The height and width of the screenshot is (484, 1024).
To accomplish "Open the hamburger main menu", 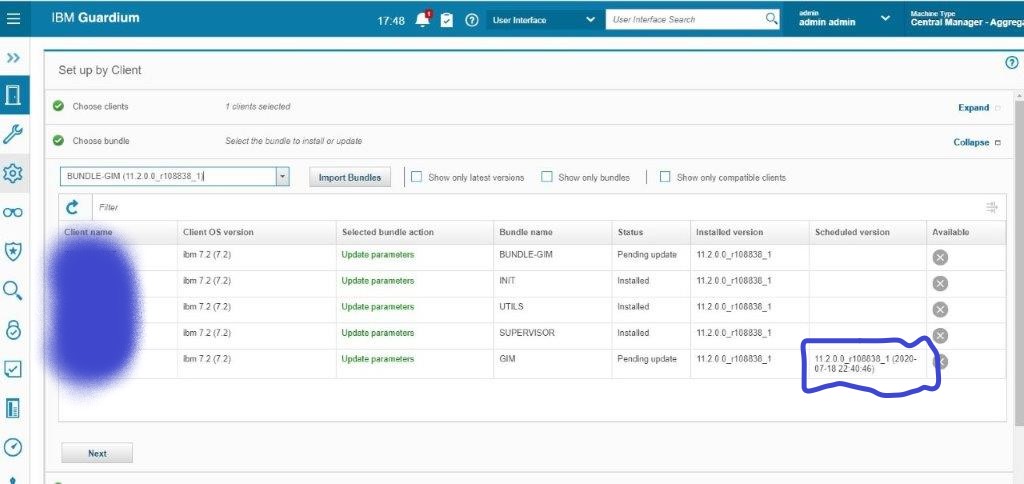I will pyautogui.click(x=13, y=19).
